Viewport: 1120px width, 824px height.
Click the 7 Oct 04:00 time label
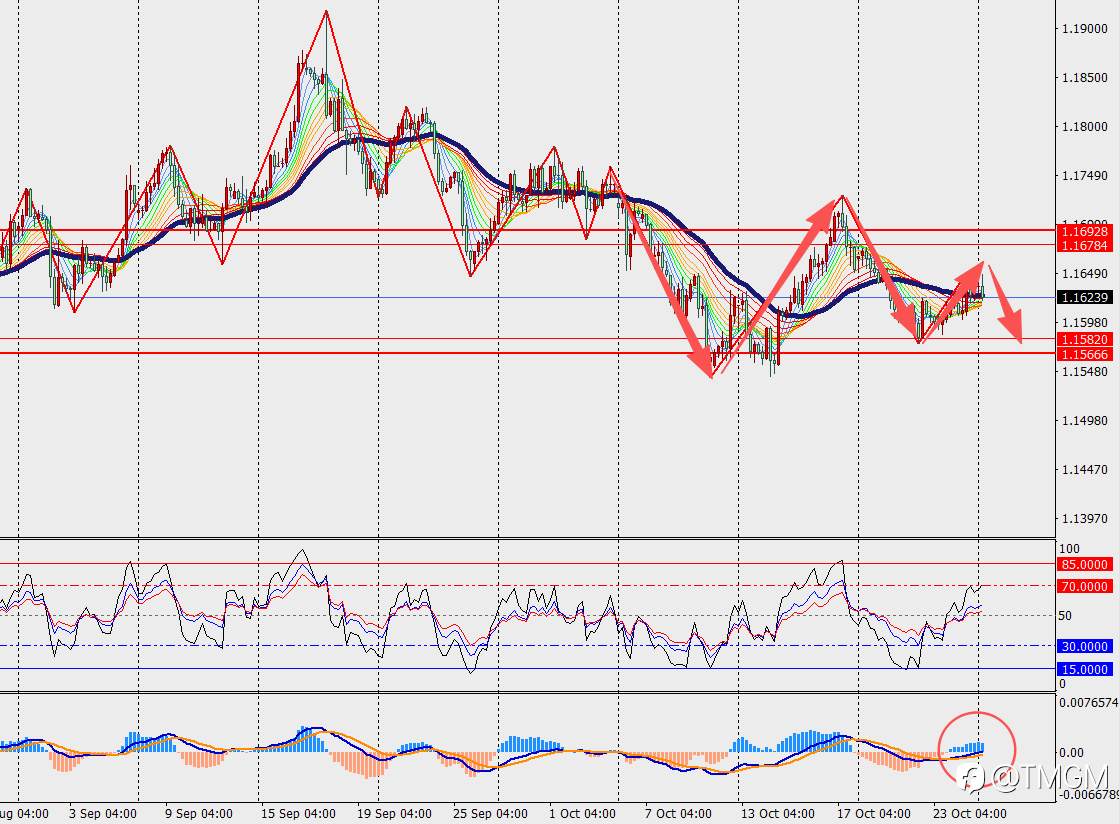[x=678, y=813]
